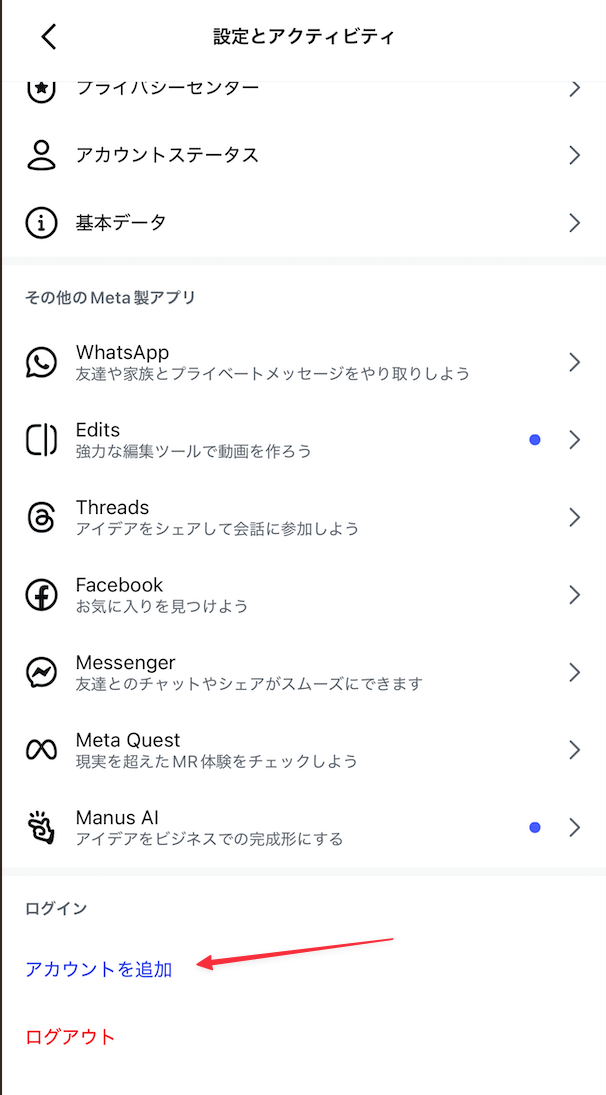This screenshot has height=1095, width=606.
Task: Tap the プライバシーセンター star icon
Action: point(41,87)
